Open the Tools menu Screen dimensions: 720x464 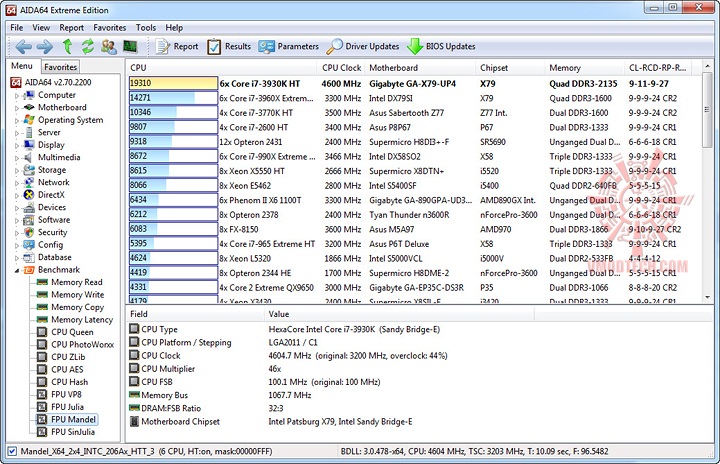coord(146,28)
